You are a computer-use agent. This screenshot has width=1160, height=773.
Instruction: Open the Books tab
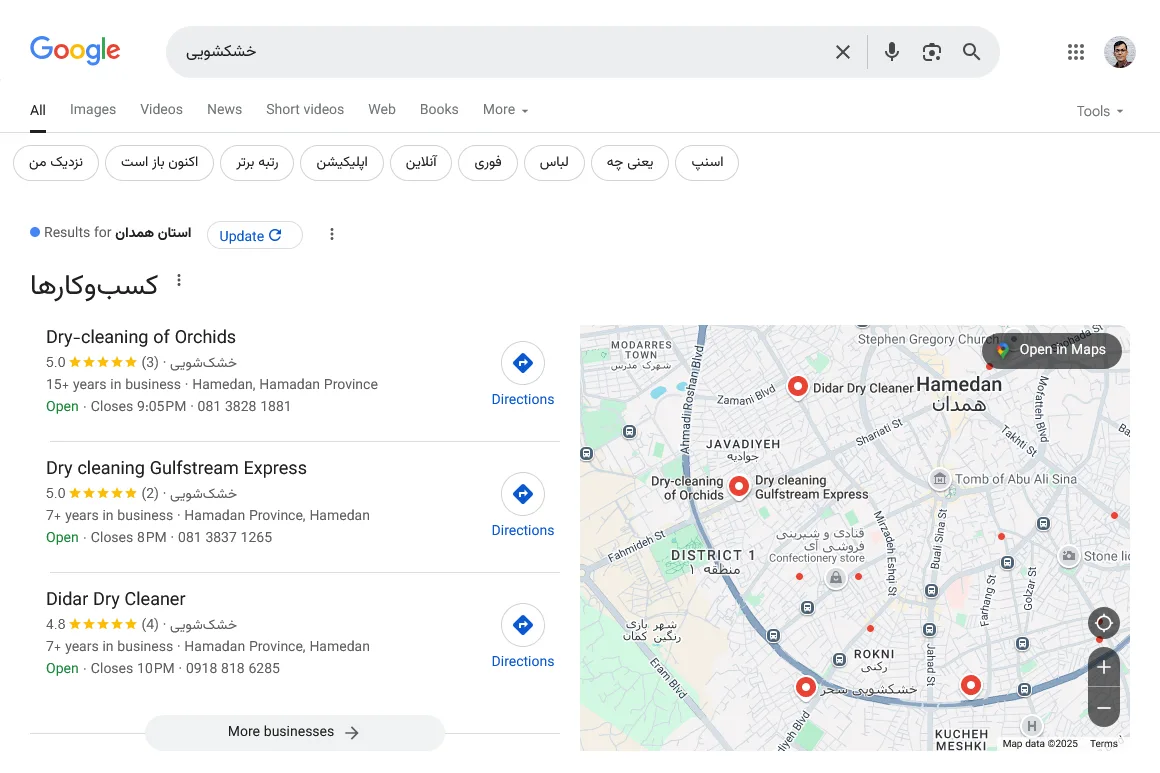tap(439, 109)
